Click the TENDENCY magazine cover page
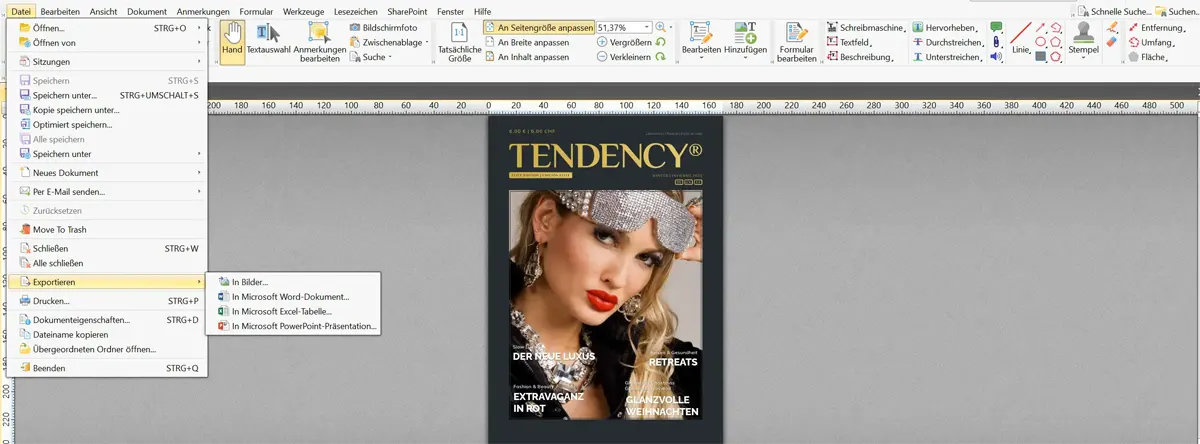Image resolution: width=1200 pixels, height=444 pixels. pyautogui.click(x=604, y=280)
